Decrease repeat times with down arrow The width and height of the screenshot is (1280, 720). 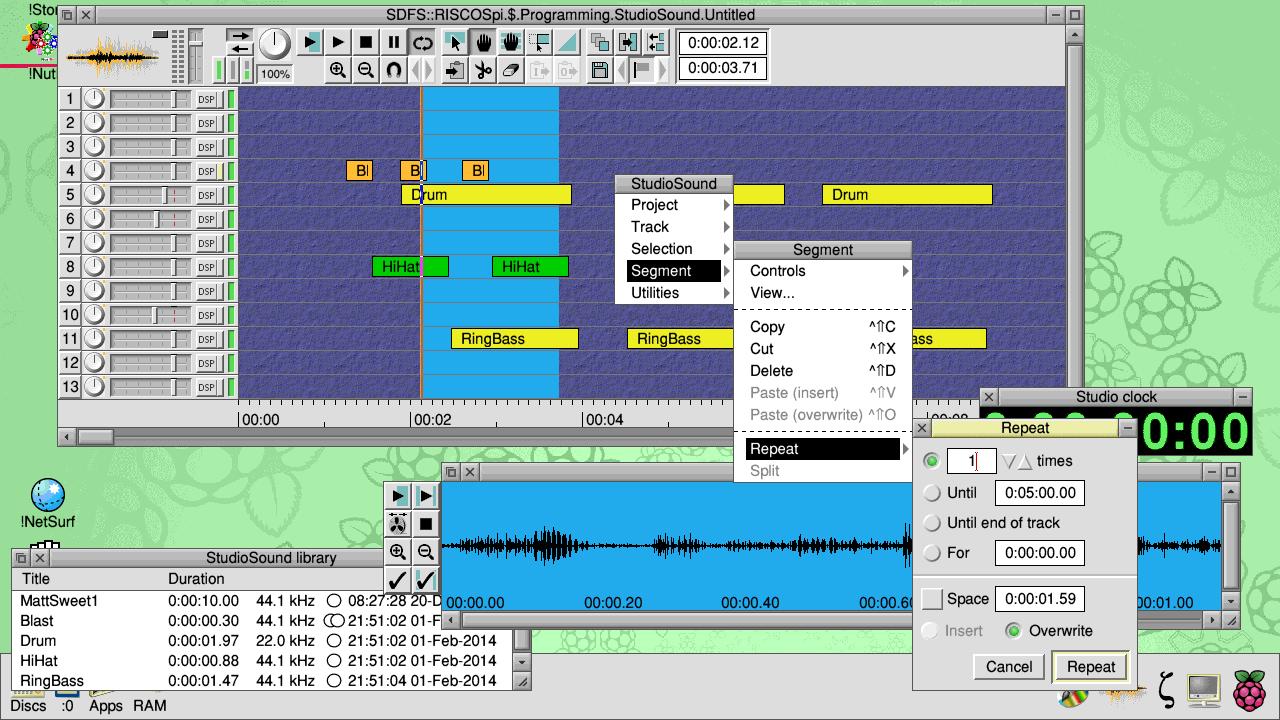[1009, 461]
